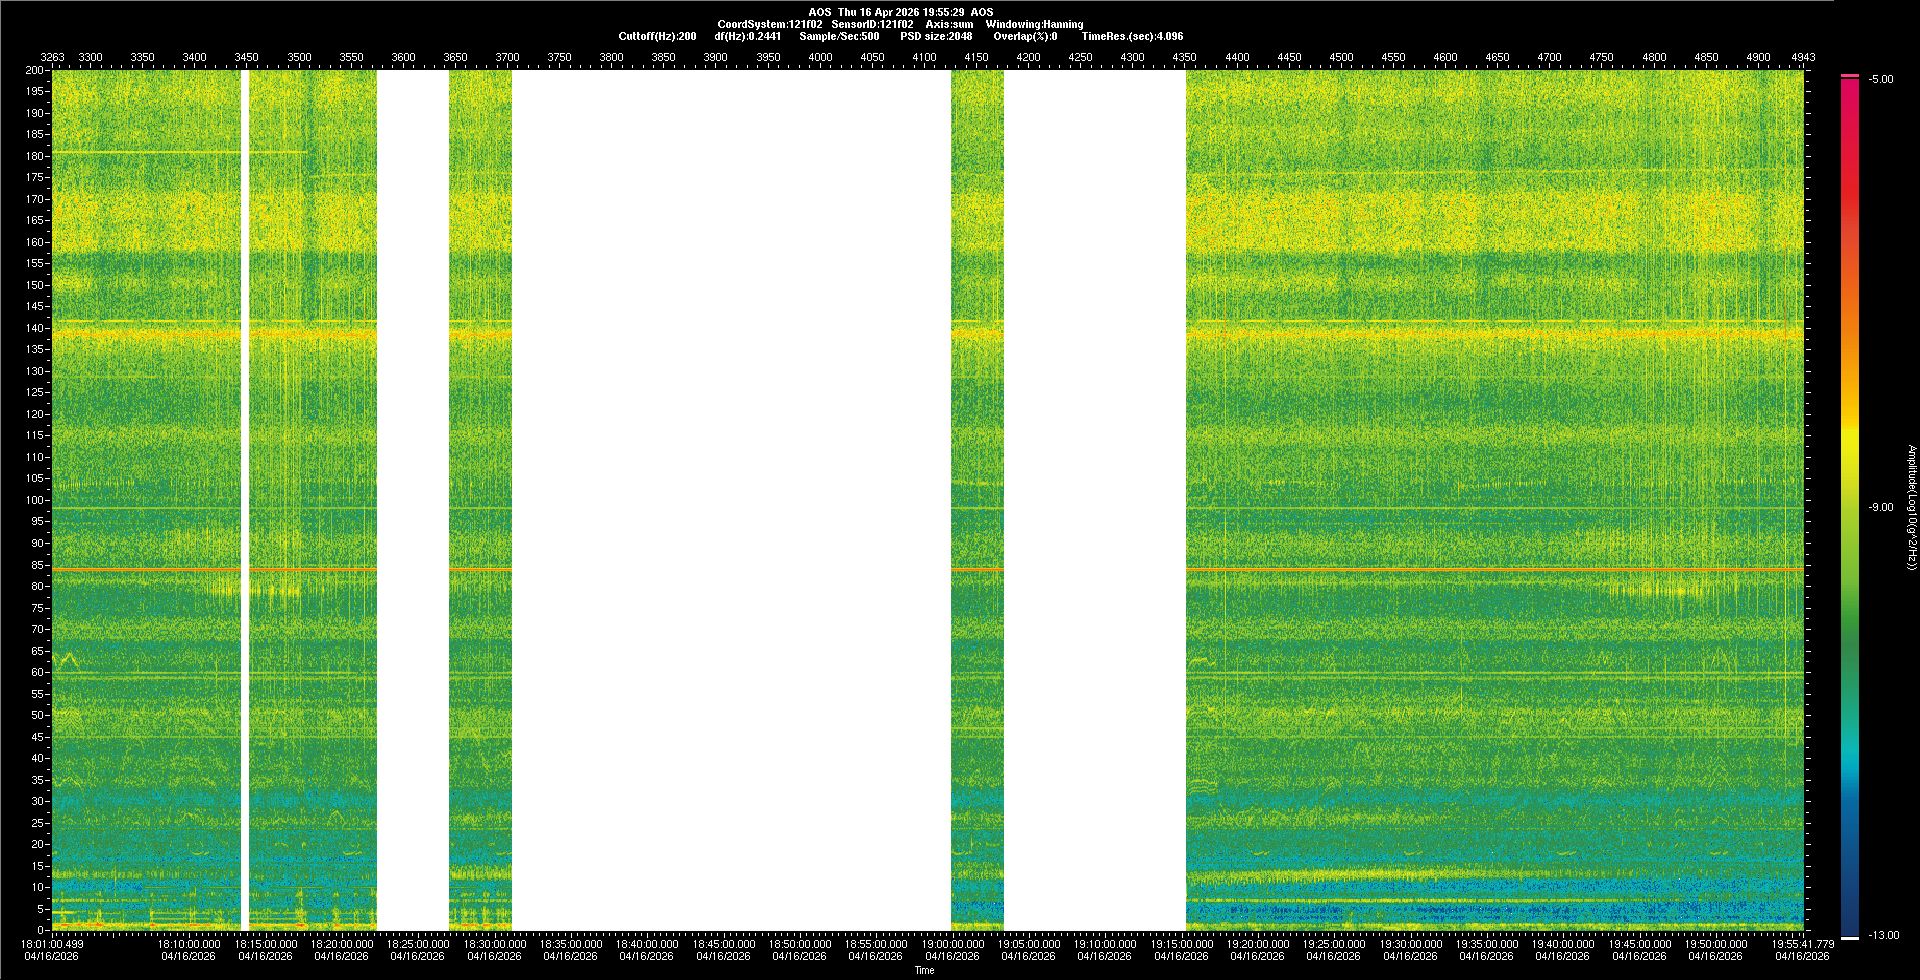This screenshot has width=1920, height=980.
Task: Click the Windowing:Hanning header label
Action: 1034,24
